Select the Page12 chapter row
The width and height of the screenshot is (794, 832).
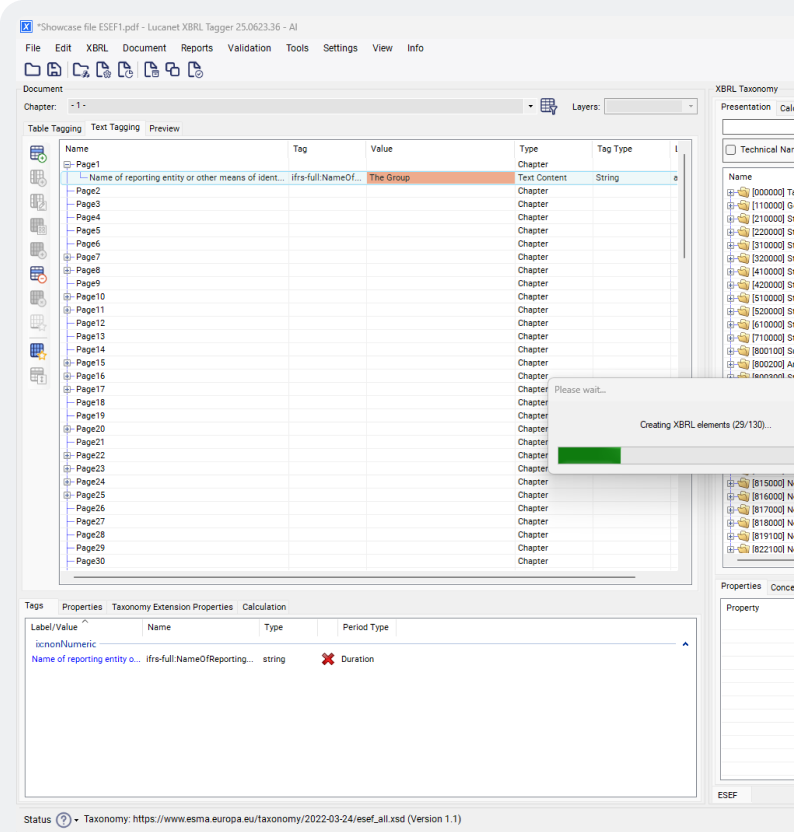click(90, 323)
